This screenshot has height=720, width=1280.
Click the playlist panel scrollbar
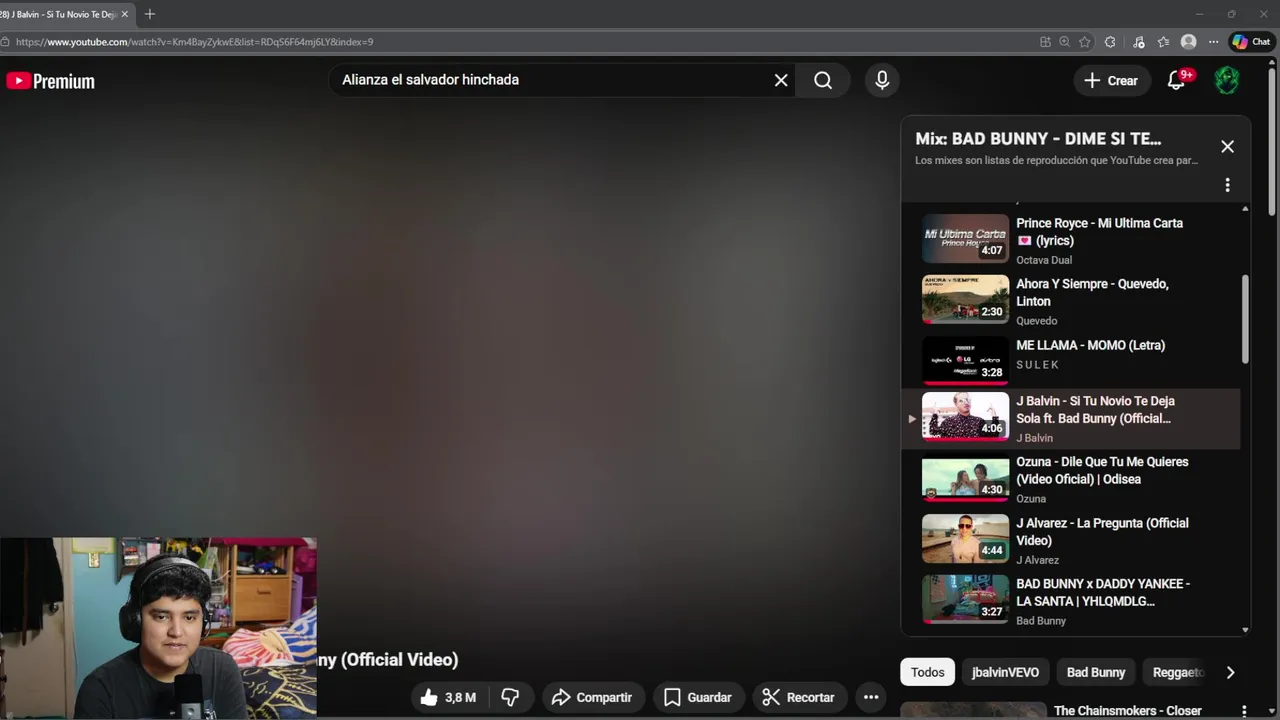click(x=1245, y=320)
